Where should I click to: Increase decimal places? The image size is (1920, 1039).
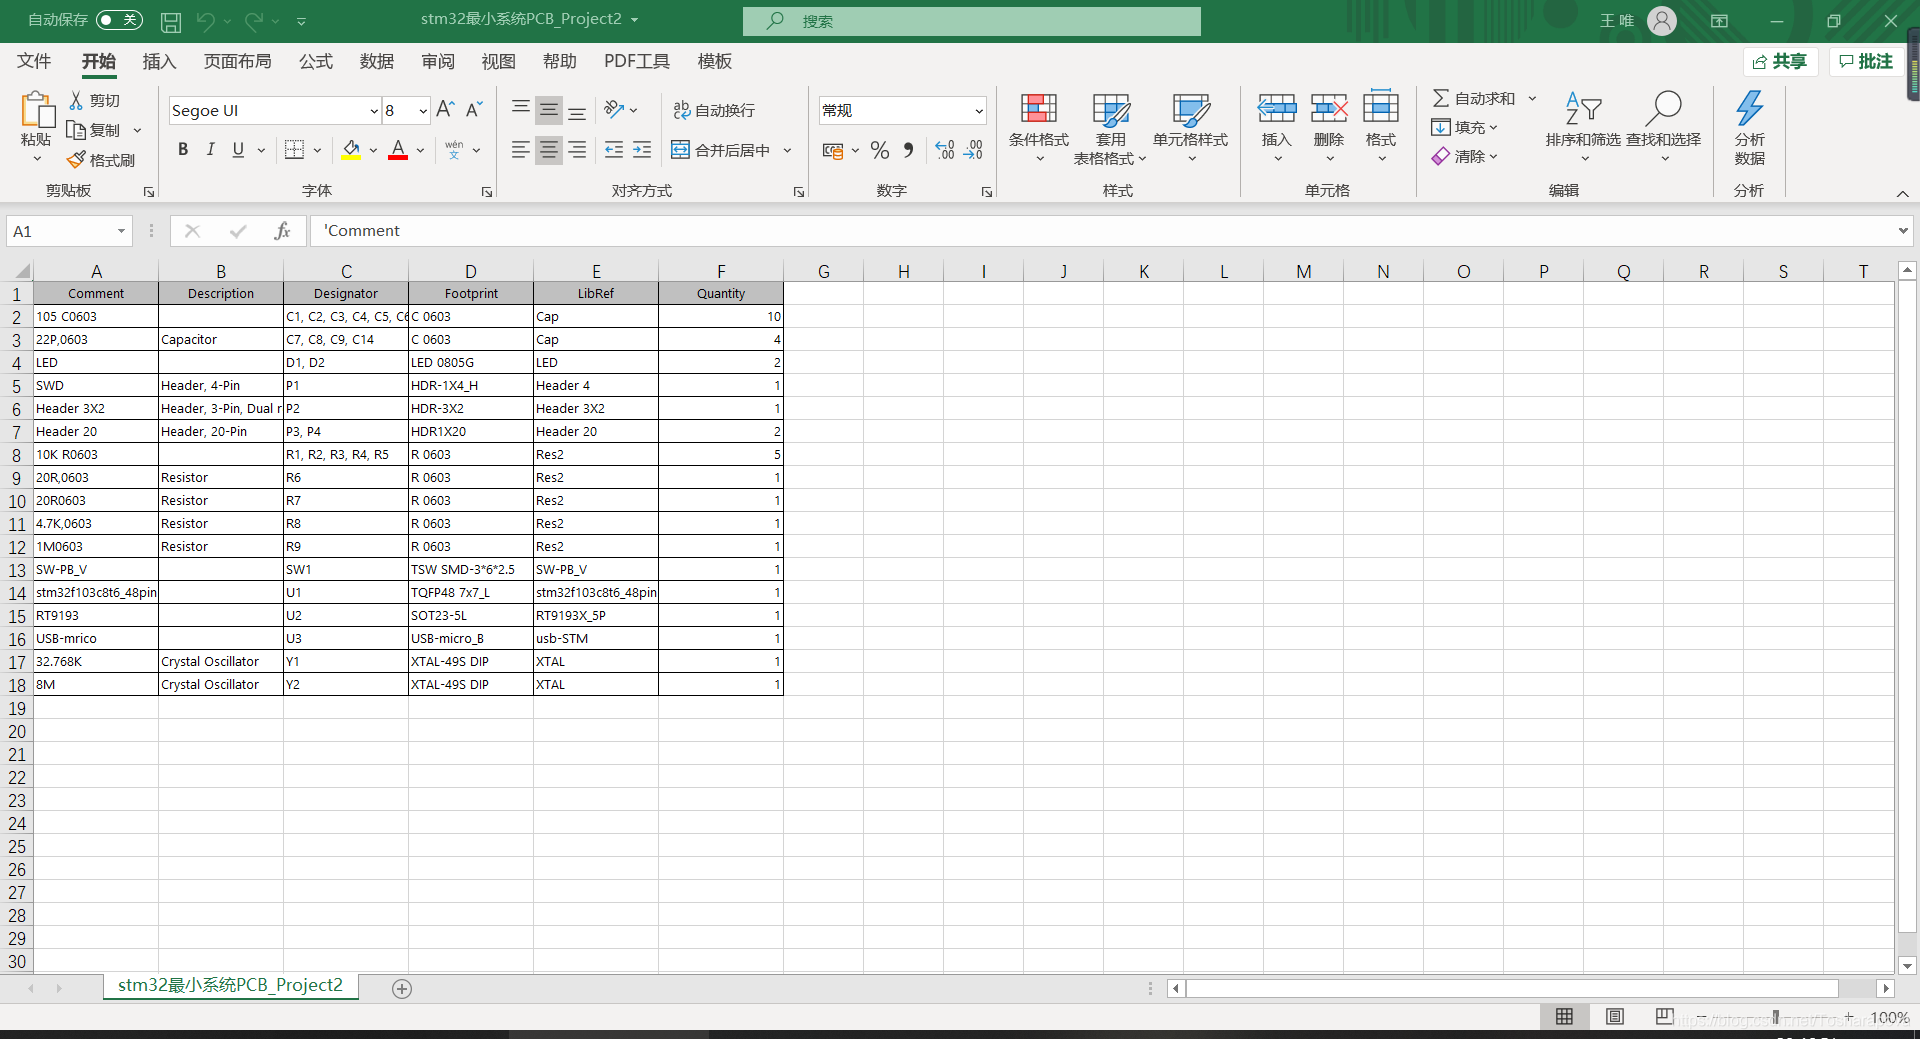click(x=945, y=150)
